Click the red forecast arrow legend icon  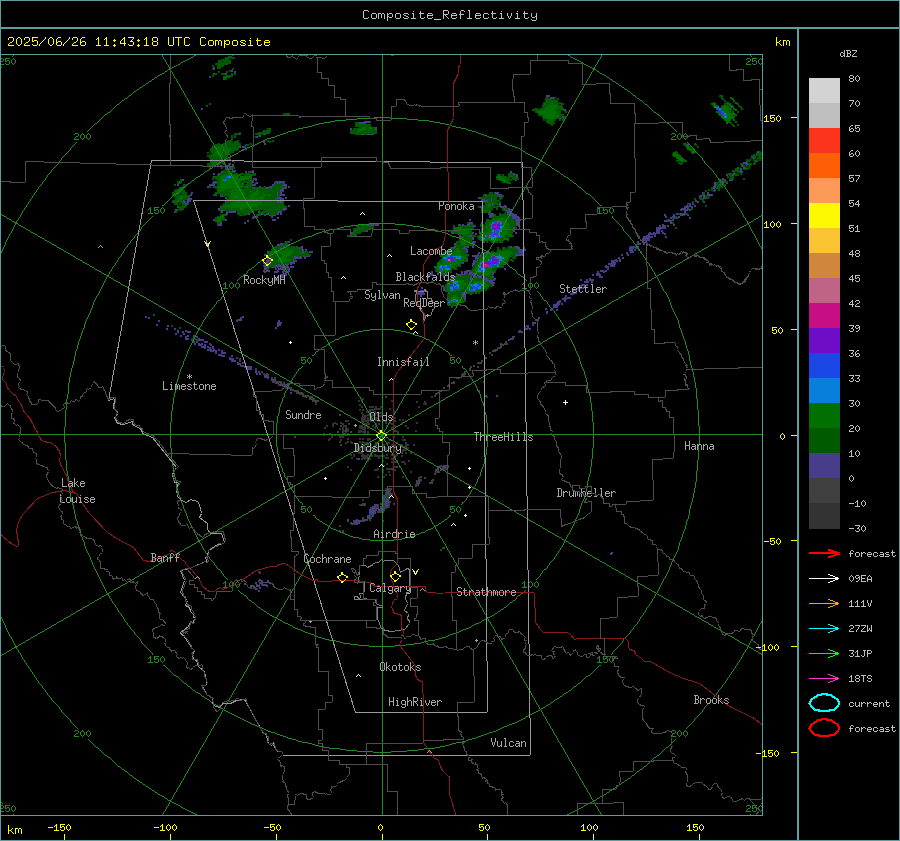click(824, 553)
